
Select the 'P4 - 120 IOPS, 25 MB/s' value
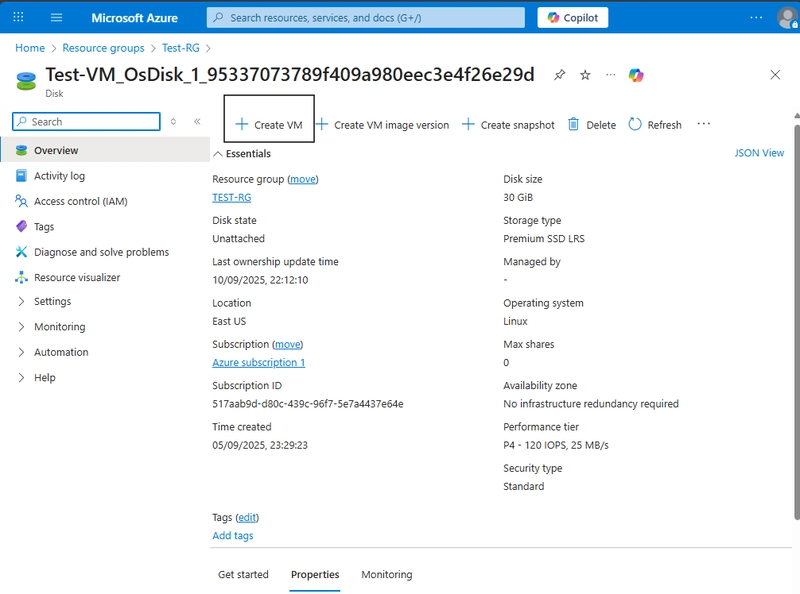[556, 445]
